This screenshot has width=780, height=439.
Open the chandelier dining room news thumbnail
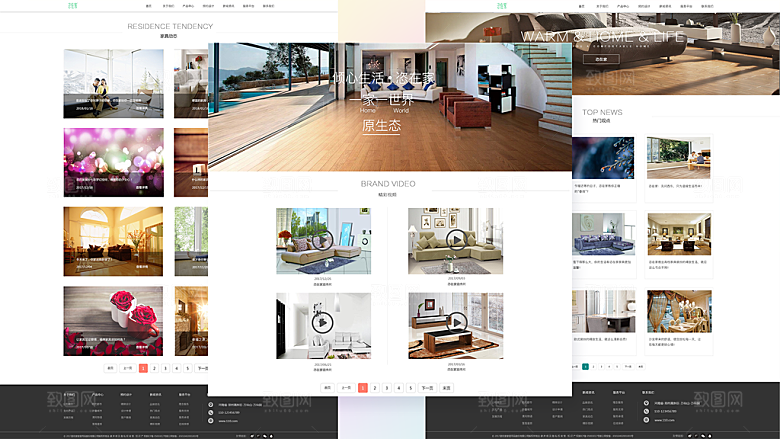[x=679, y=311]
